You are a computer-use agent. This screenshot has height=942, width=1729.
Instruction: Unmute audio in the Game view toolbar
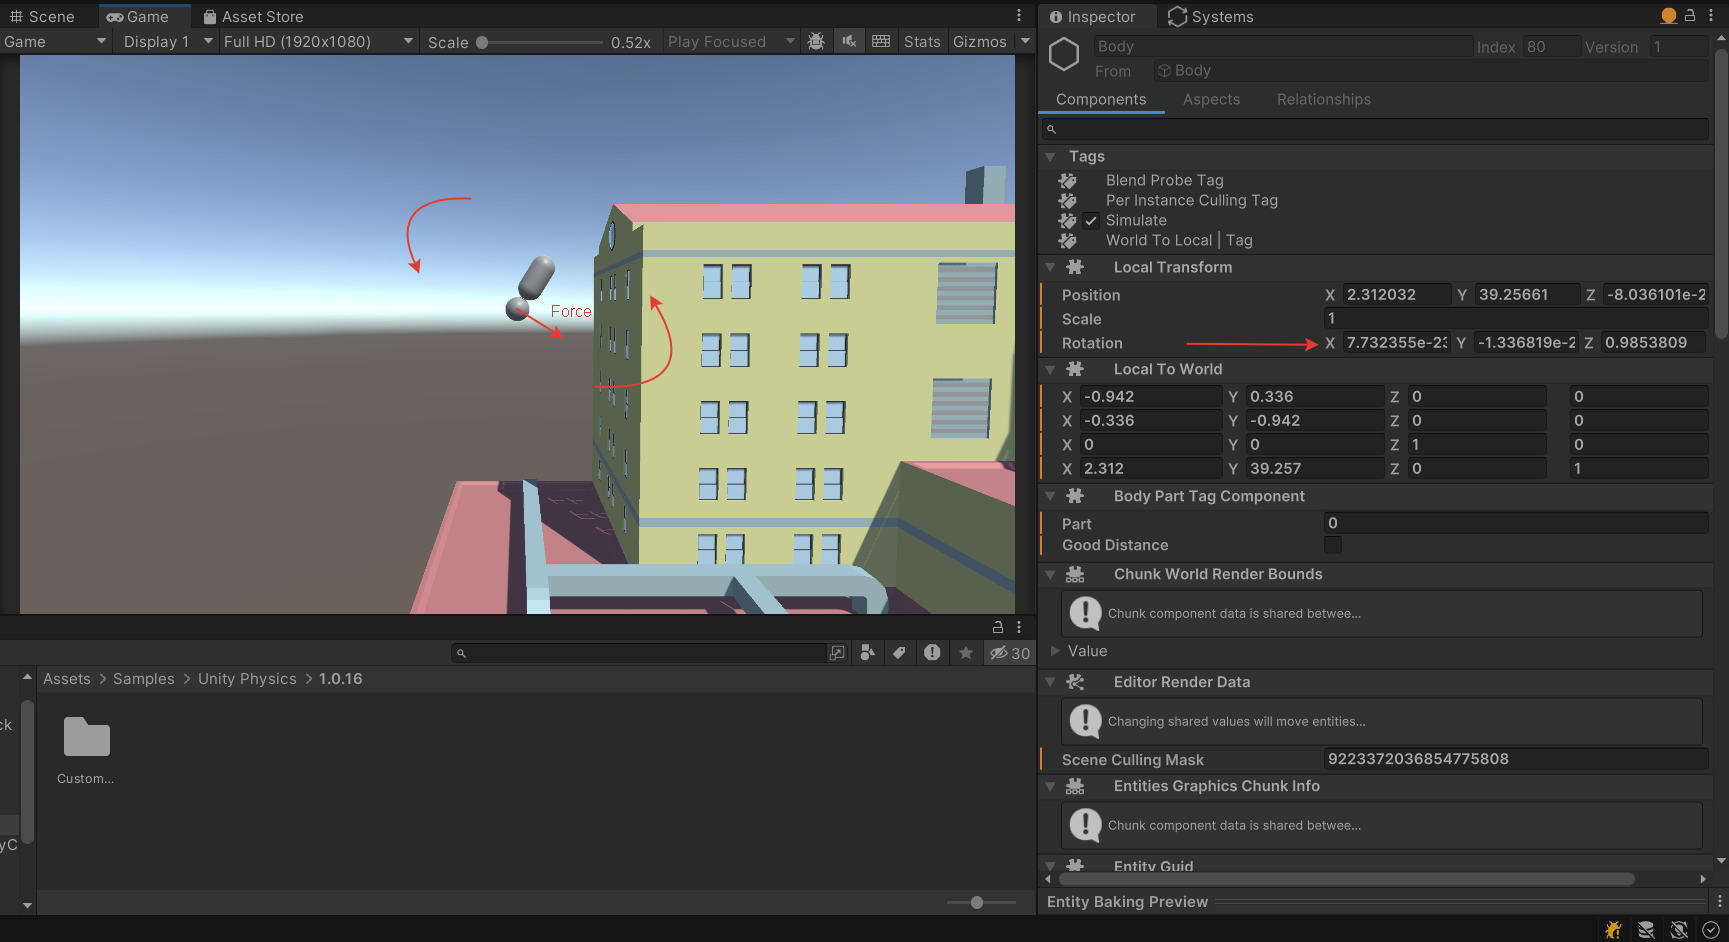pyautogui.click(x=849, y=41)
